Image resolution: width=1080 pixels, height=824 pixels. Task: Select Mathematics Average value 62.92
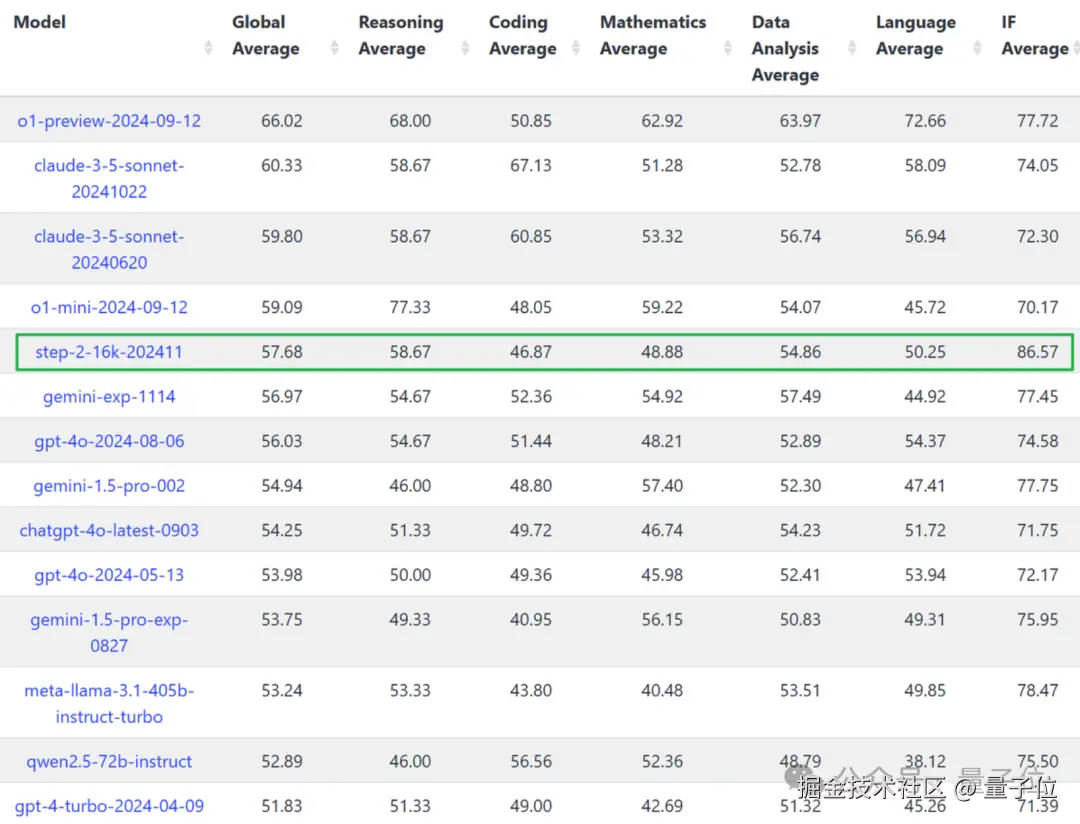pos(662,121)
